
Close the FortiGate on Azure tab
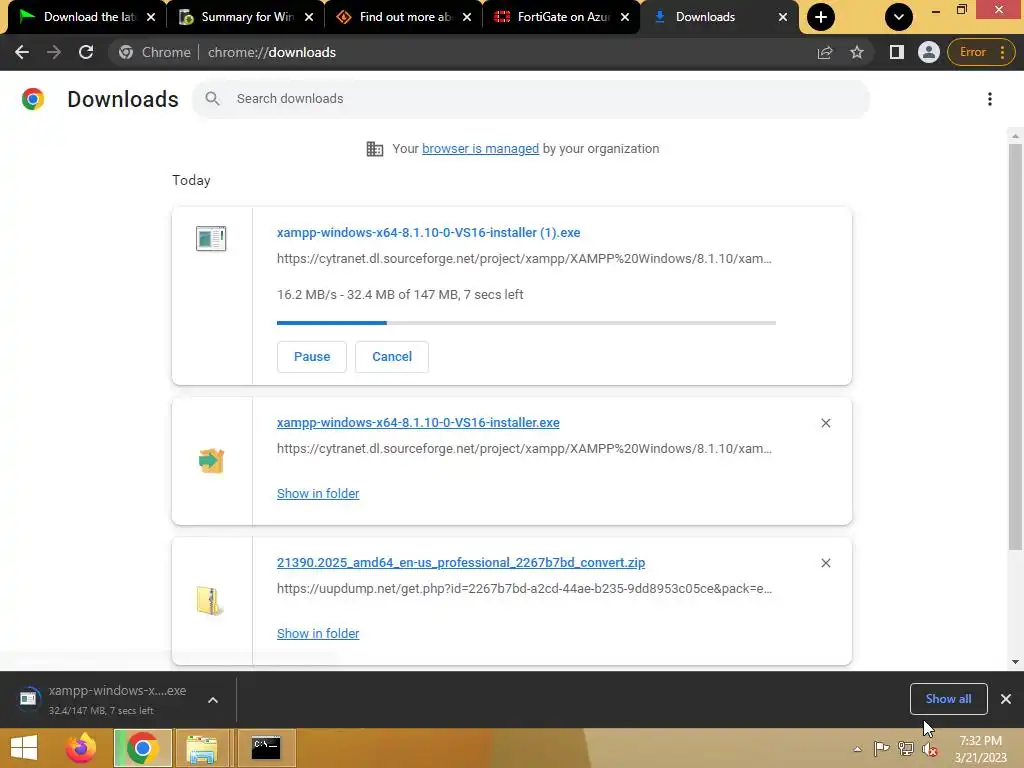(625, 17)
